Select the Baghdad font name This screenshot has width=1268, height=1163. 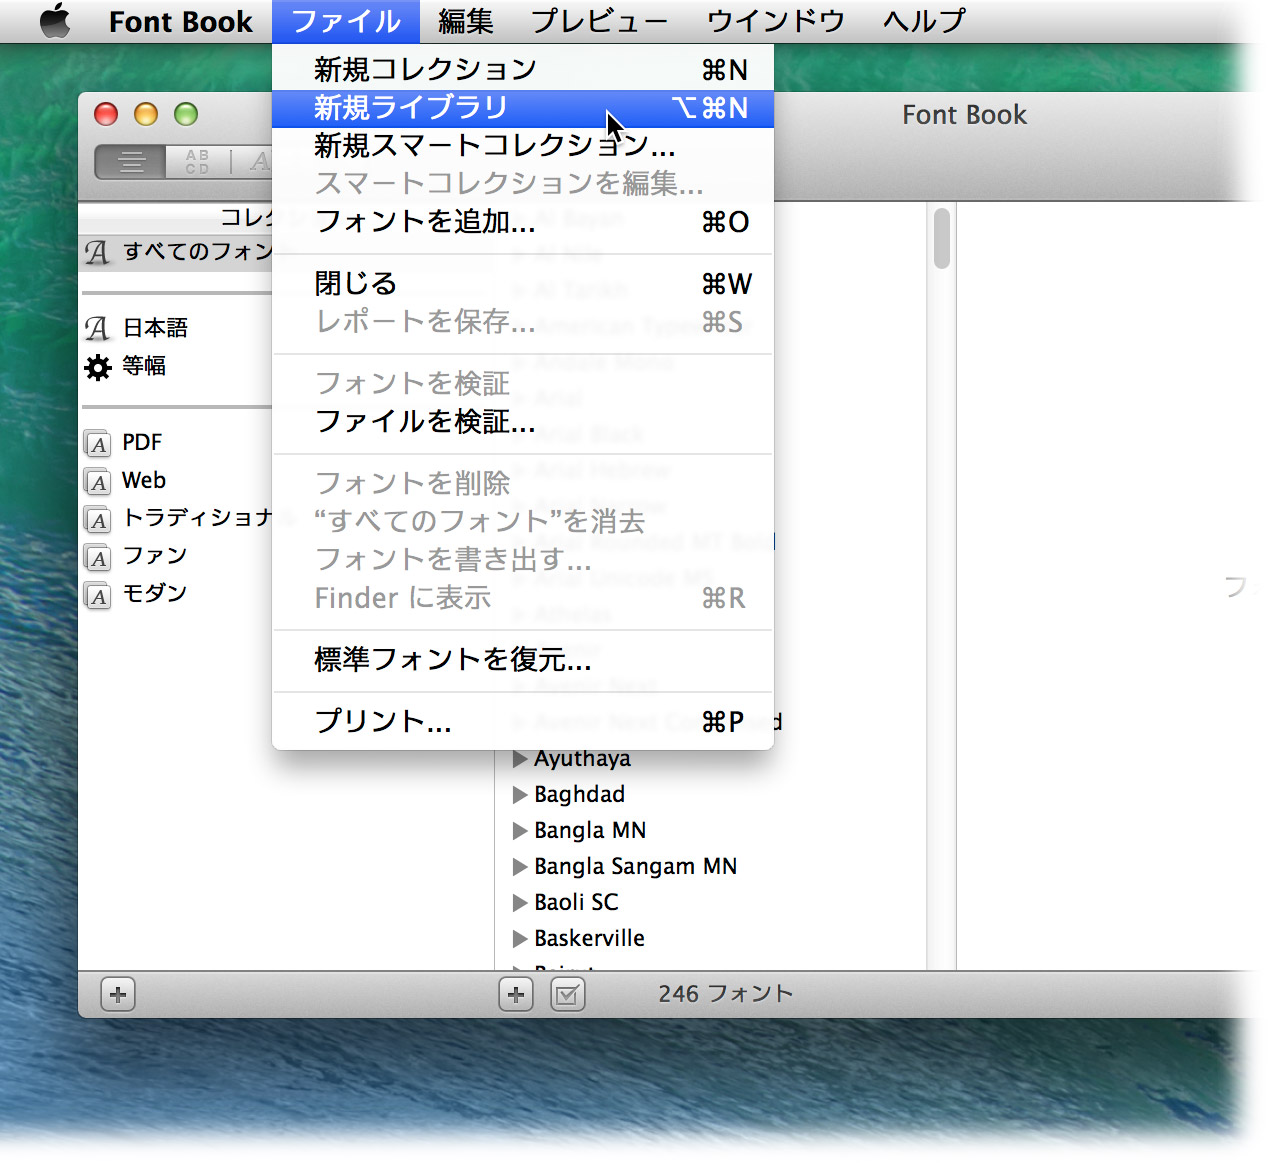[579, 795]
